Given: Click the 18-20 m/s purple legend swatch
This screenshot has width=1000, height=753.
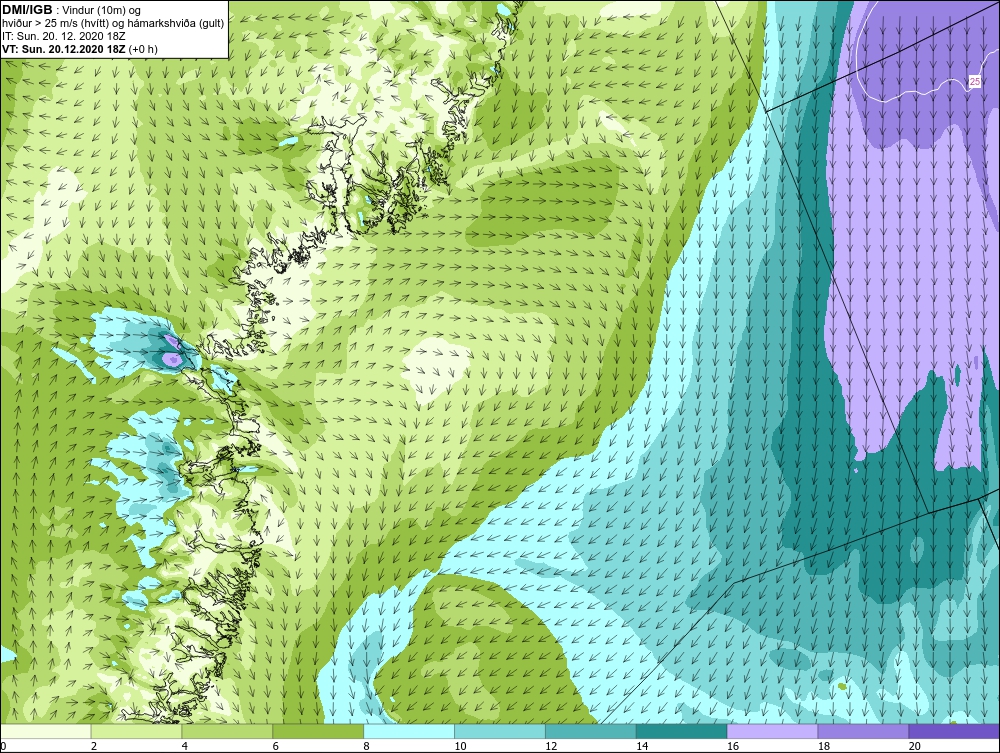Looking at the screenshot, I should point(864,731).
